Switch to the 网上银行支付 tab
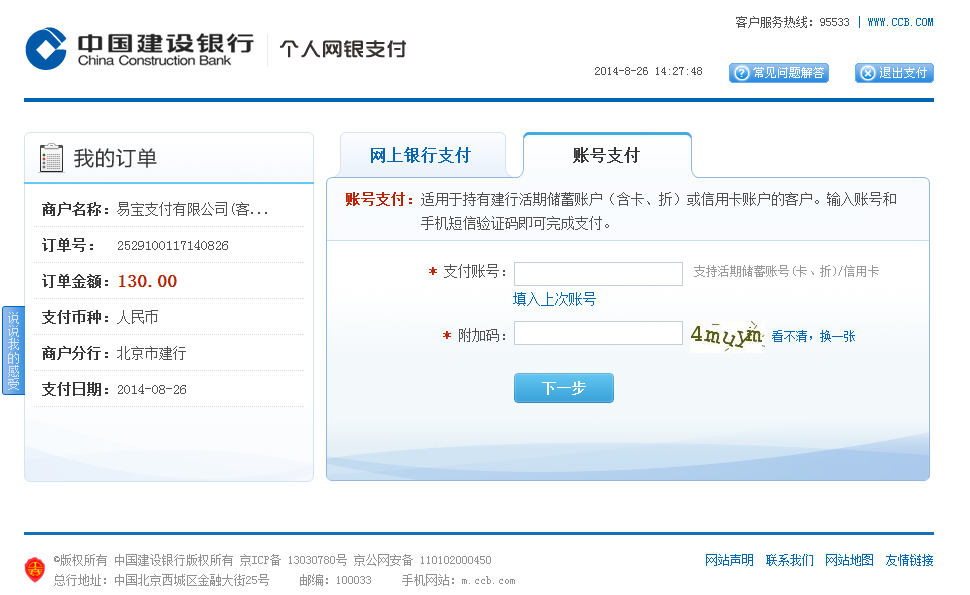This screenshot has width=970, height=595. [420, 156]
